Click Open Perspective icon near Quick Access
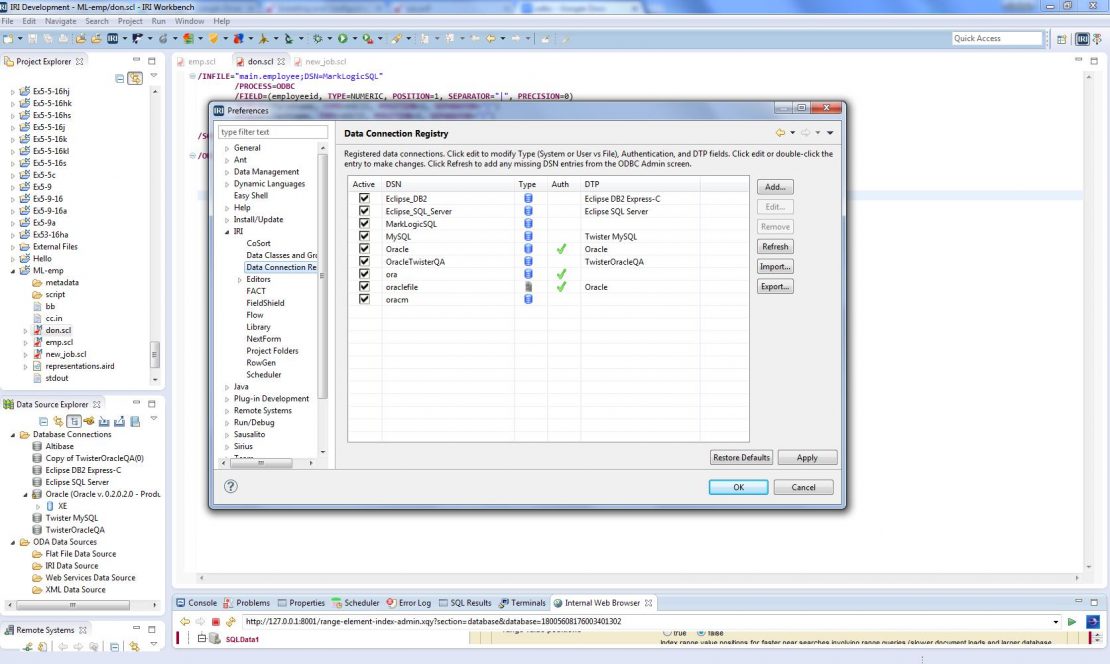Image resolution: width=1110 pixels, height=664 pixels. tap(1061, 39)
